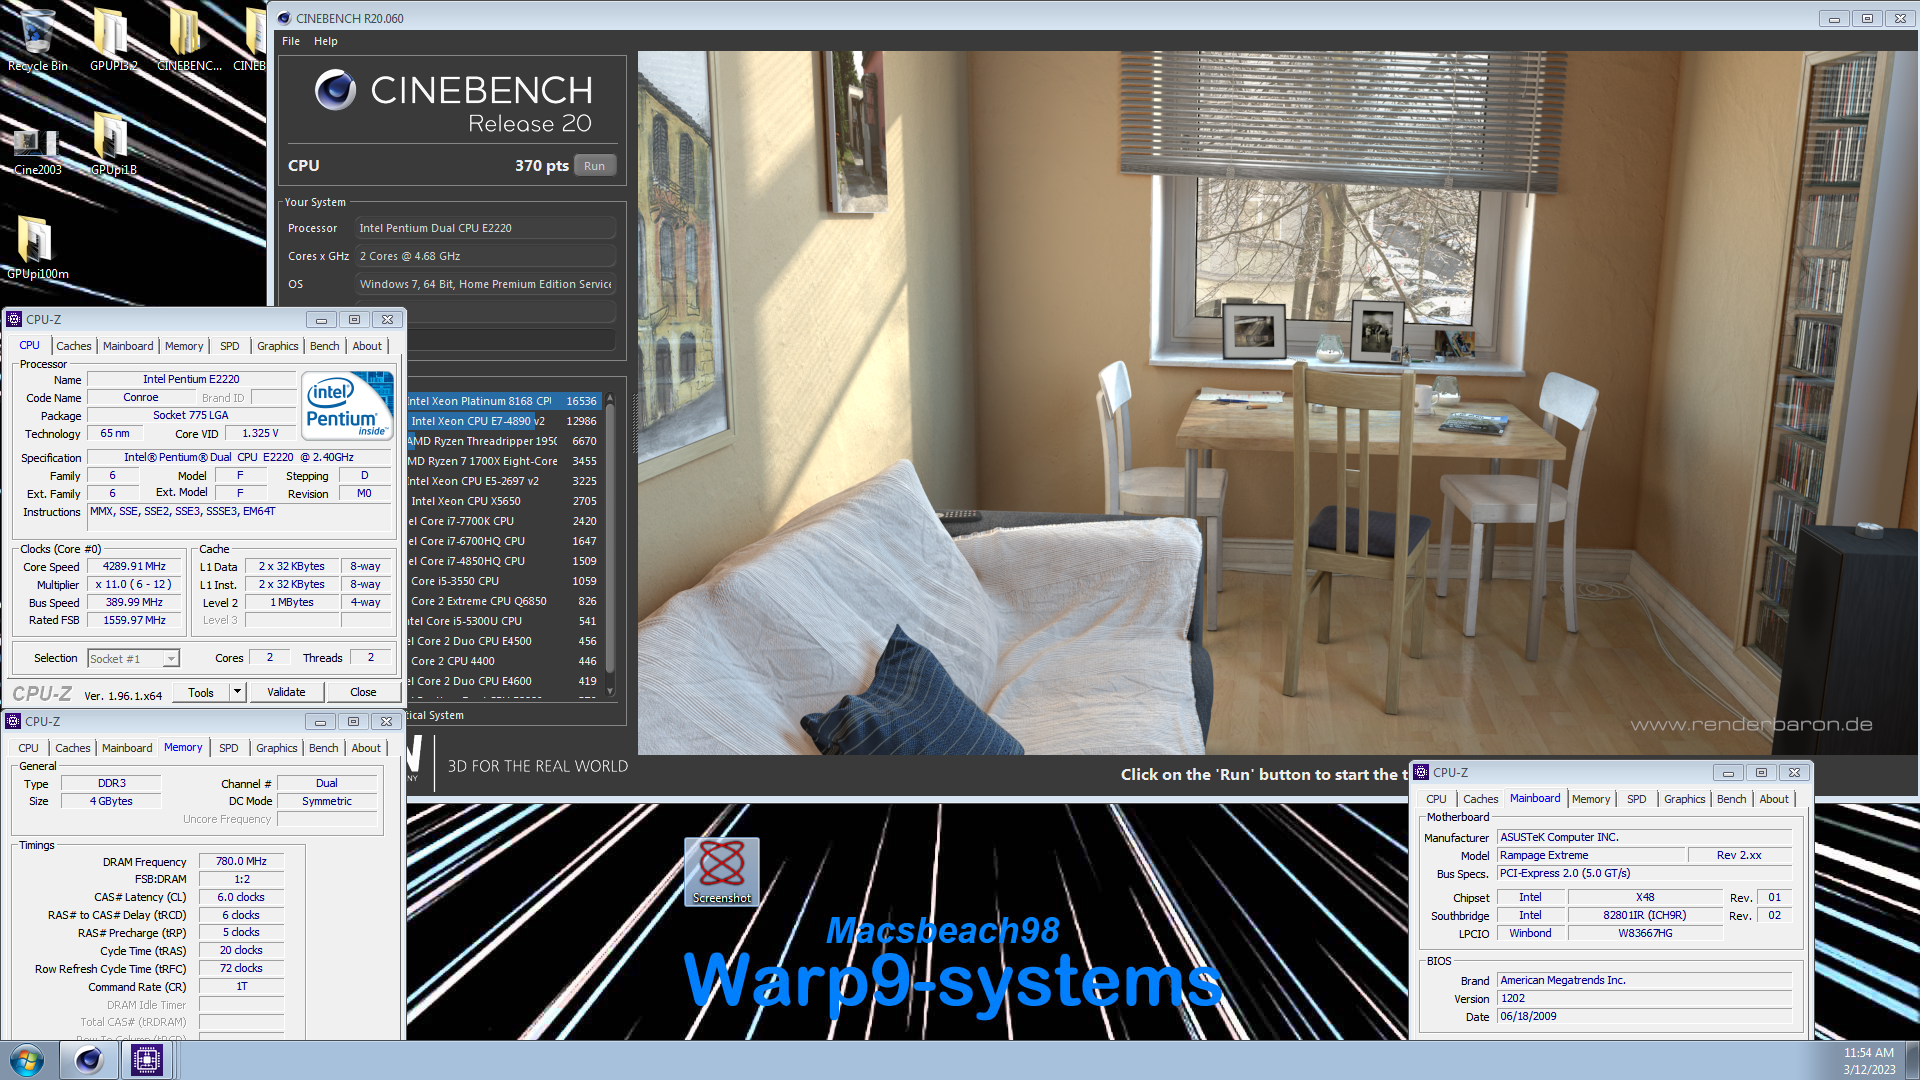Viewport: 1920px width, 1080px height.
Task: Click the Intel Pentium inside logo
Action: point(348,406)
